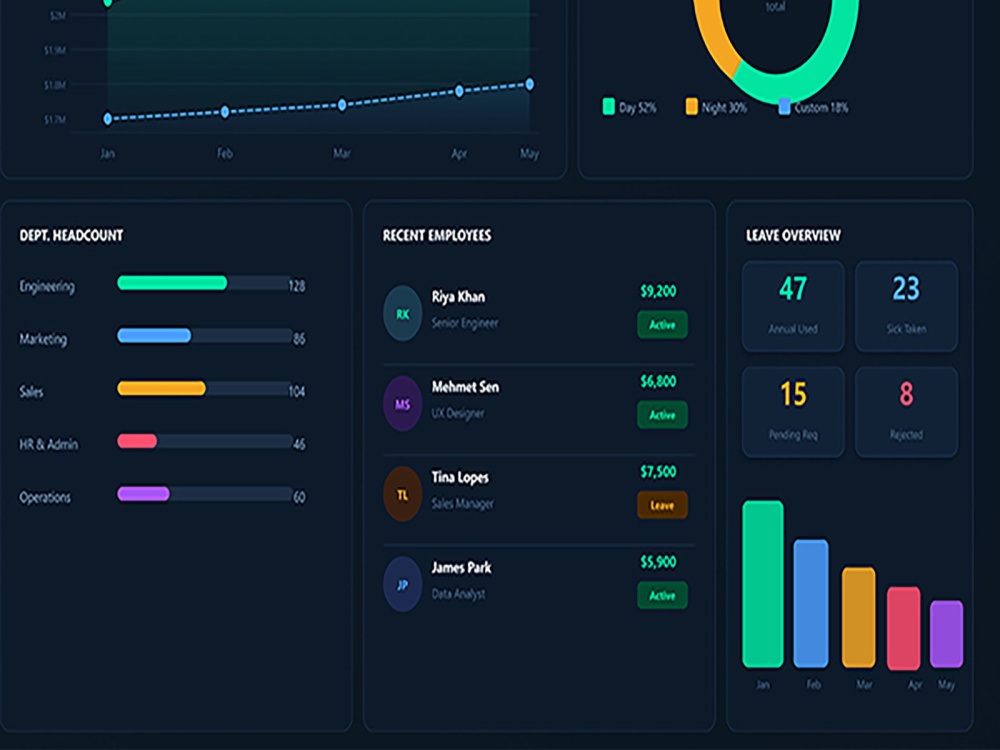Click the $5,900 salary value
This screenshot has height=750, width=1000.
click(x=658, y=562)
